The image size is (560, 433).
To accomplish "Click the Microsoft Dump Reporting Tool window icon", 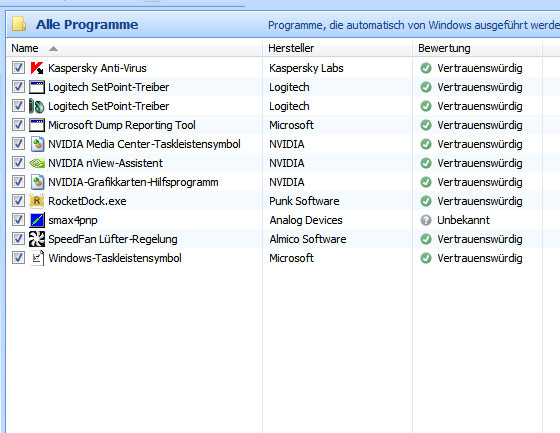I will (37, 125).
